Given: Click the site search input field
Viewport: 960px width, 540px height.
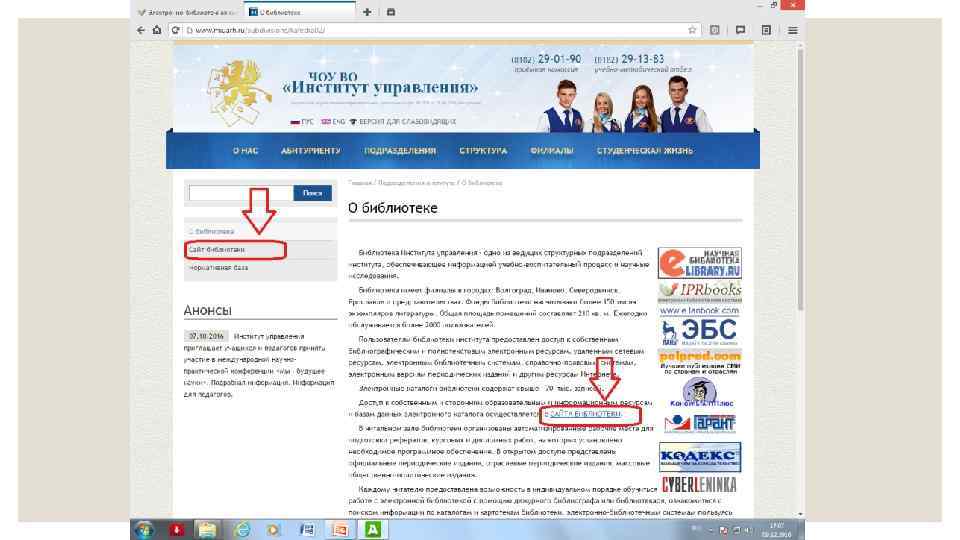Looking at the screenshot, I should click(x=241, y=193).
